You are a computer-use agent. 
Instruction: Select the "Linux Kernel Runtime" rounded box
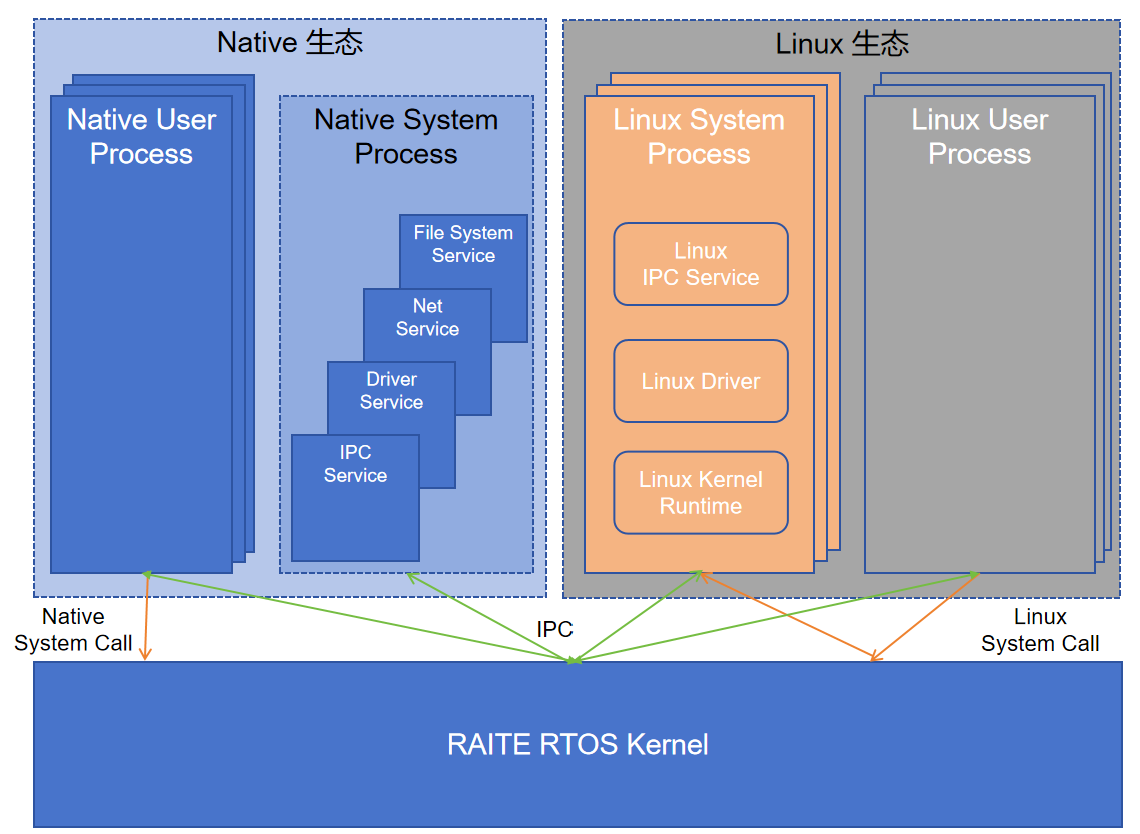tap(701, 492)
